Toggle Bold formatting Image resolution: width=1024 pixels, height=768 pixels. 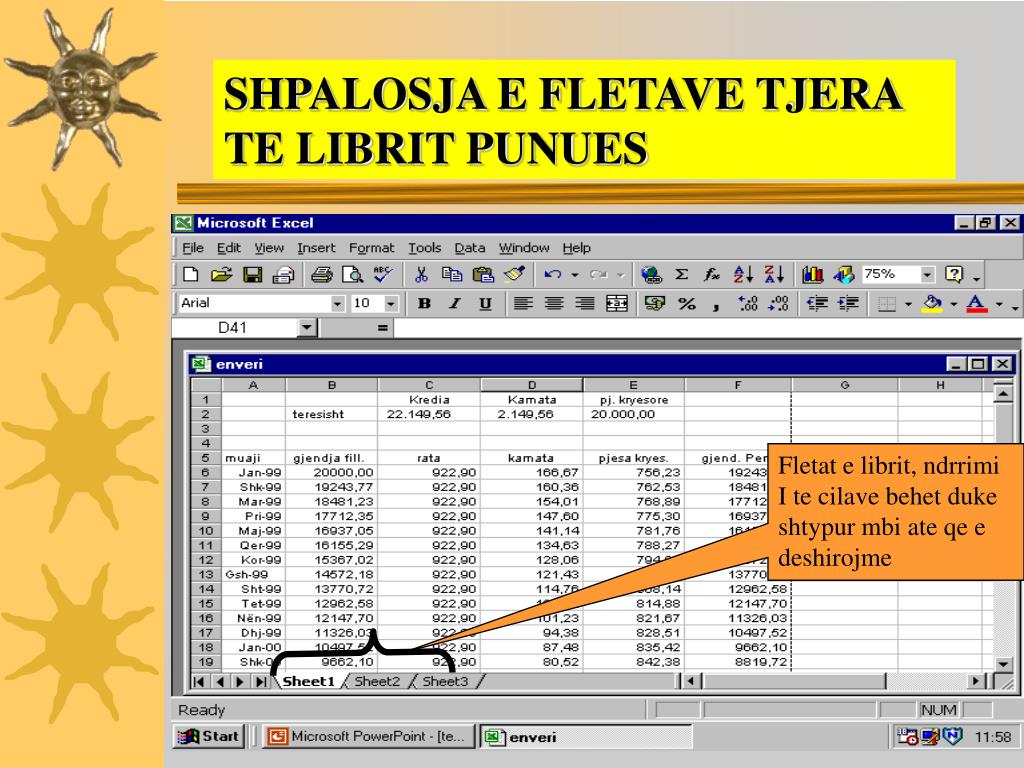(x=424, y=303)
